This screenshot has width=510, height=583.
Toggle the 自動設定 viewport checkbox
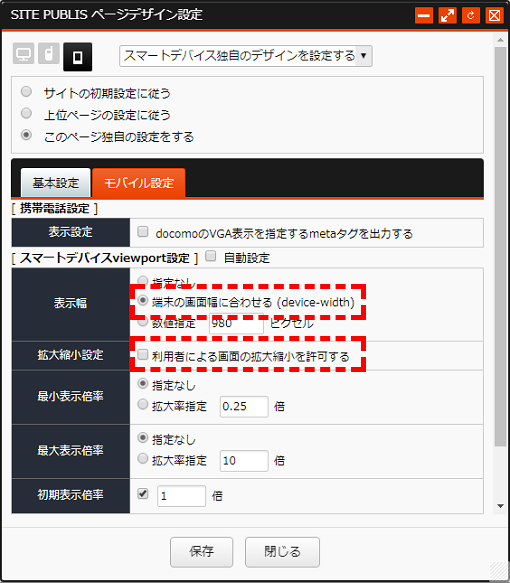point(211,256)
